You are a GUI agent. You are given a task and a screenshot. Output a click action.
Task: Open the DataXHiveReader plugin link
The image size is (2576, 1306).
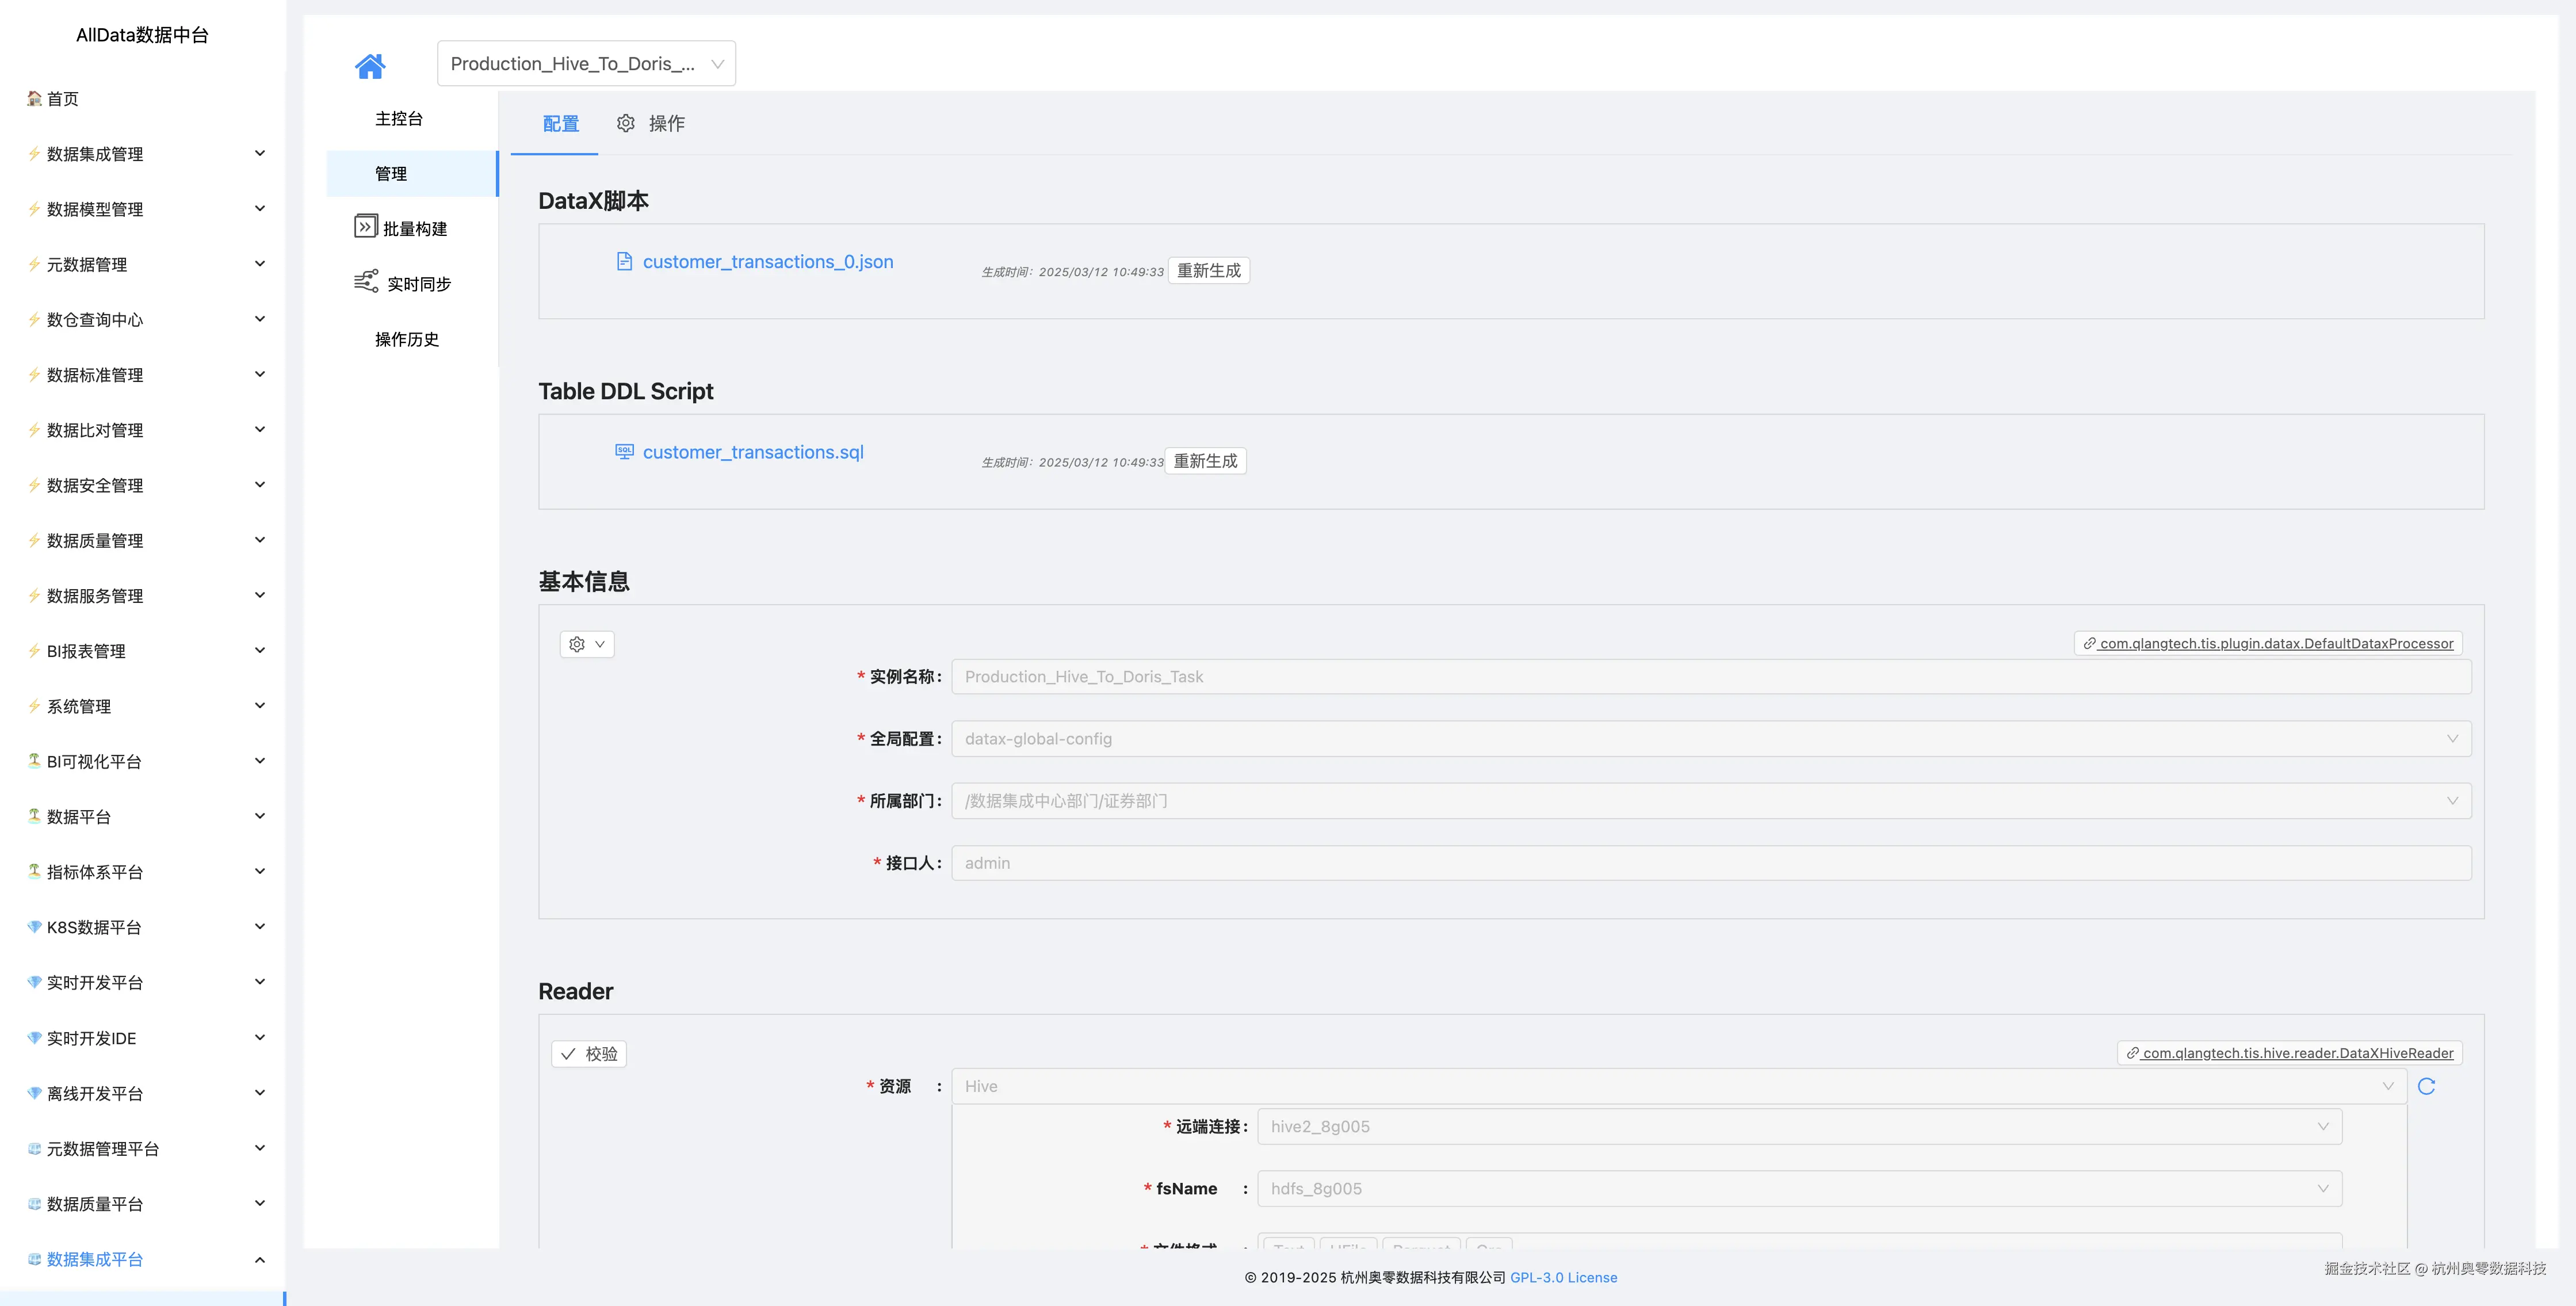pos(2290,1053)
